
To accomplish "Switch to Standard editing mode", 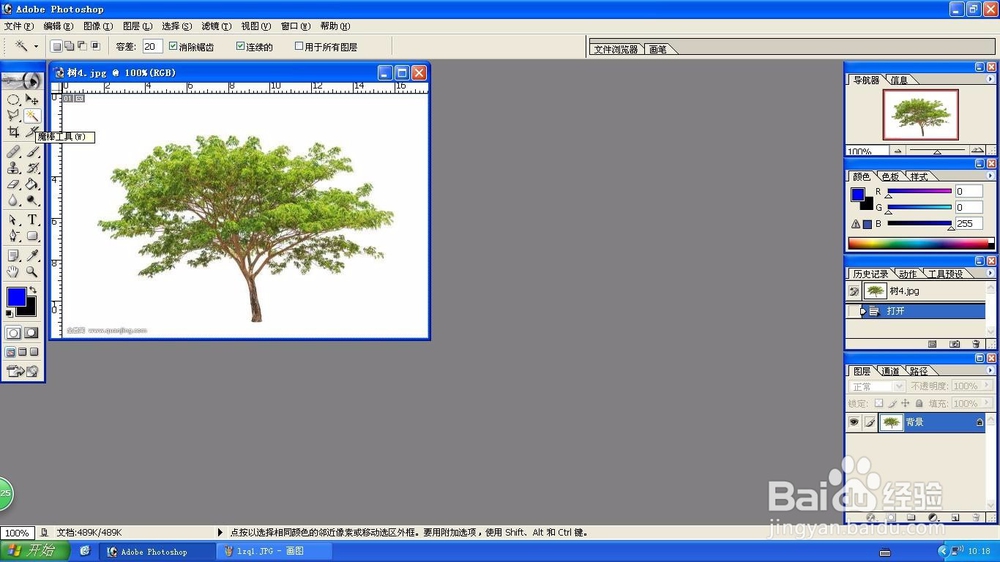I will coord(13,333).
